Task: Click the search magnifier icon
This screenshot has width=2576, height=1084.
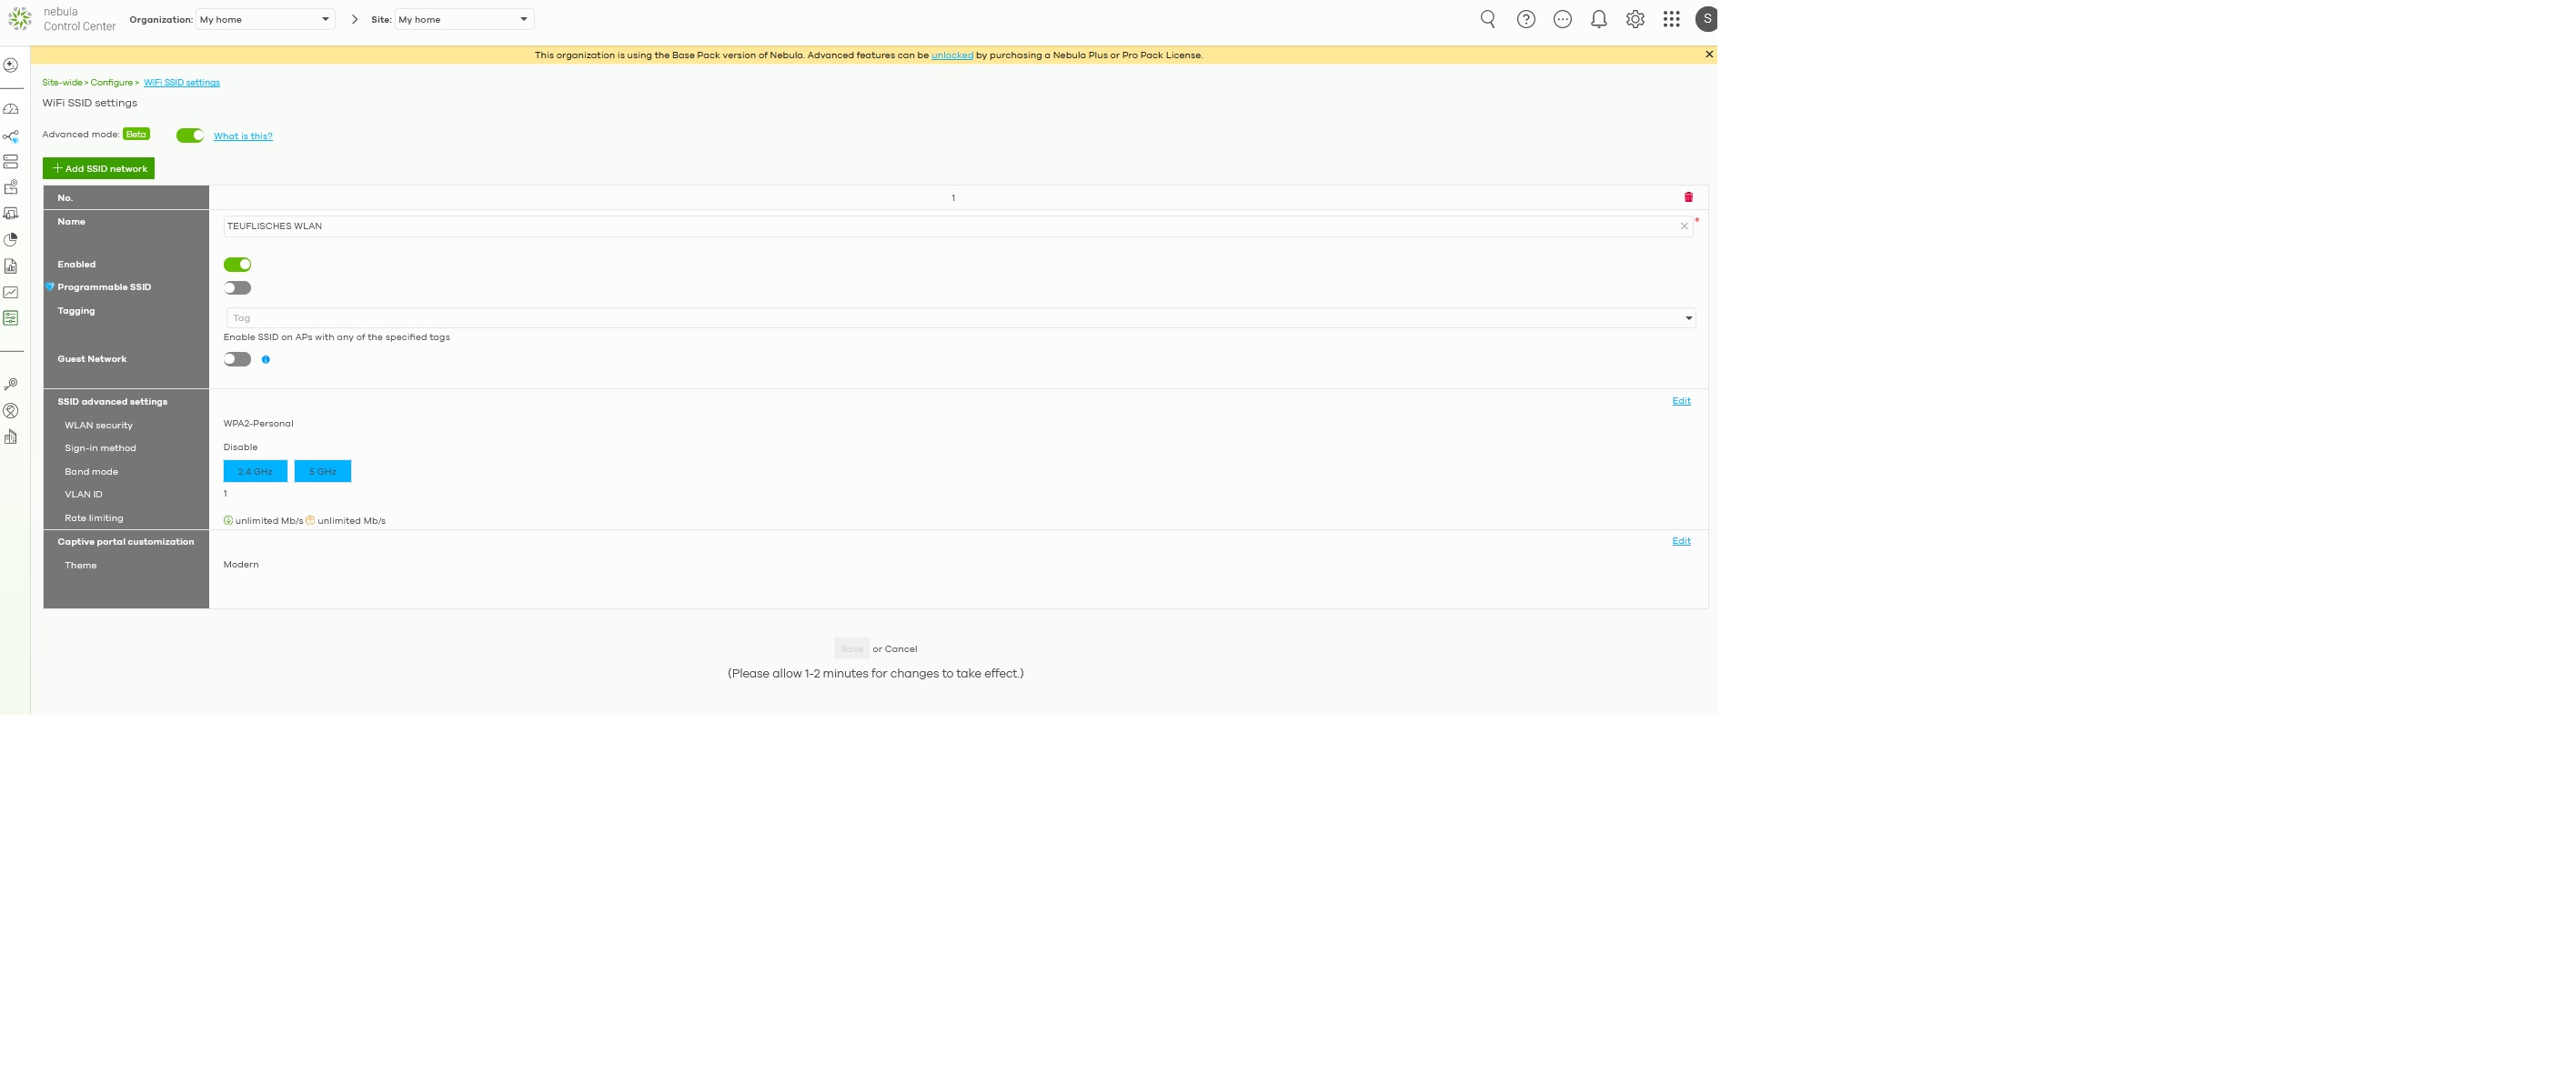Action: pos(1488,19)
